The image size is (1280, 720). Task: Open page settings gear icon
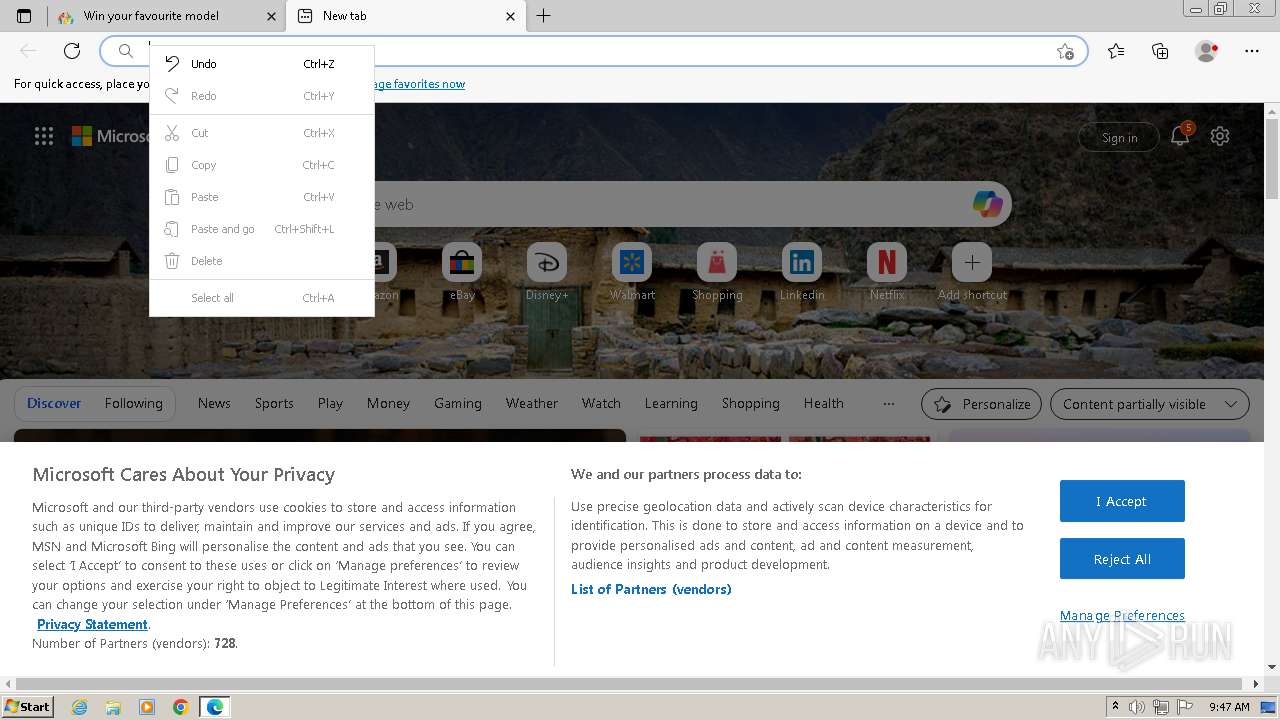coord(1220,137)
